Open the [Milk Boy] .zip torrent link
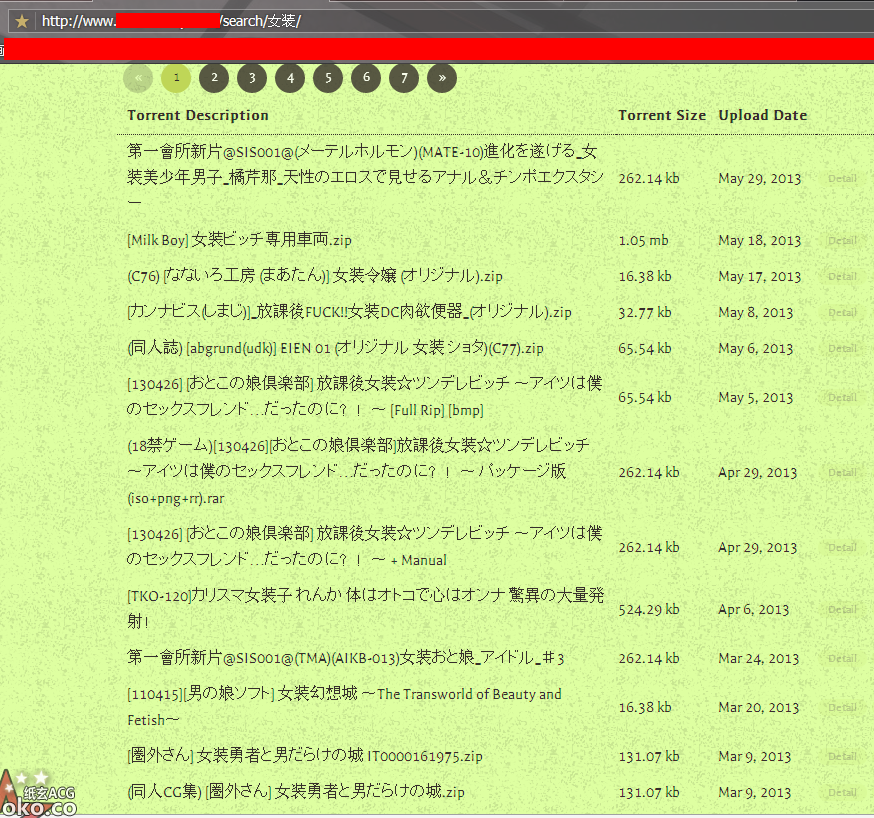Viewport: 874px width, 818px height. point(239,240)
